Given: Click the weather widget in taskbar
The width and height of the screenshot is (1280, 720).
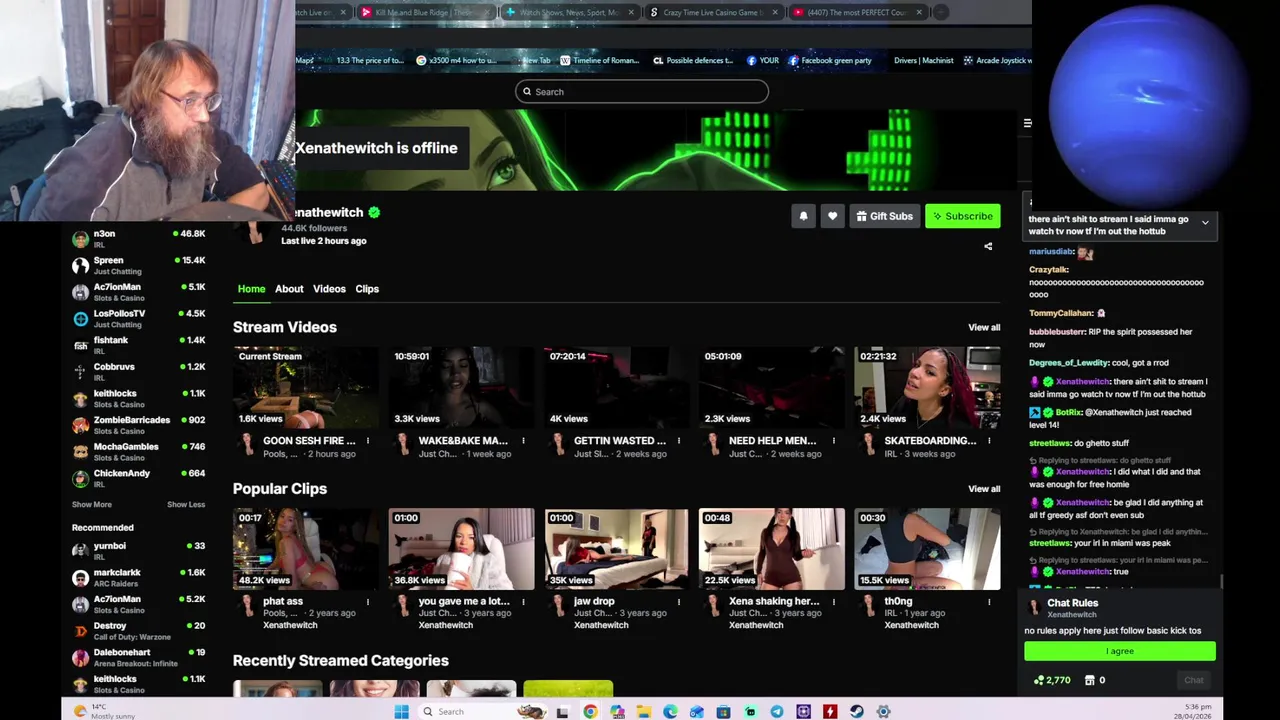Looking at the screenshot, I should tap(105, 712).
